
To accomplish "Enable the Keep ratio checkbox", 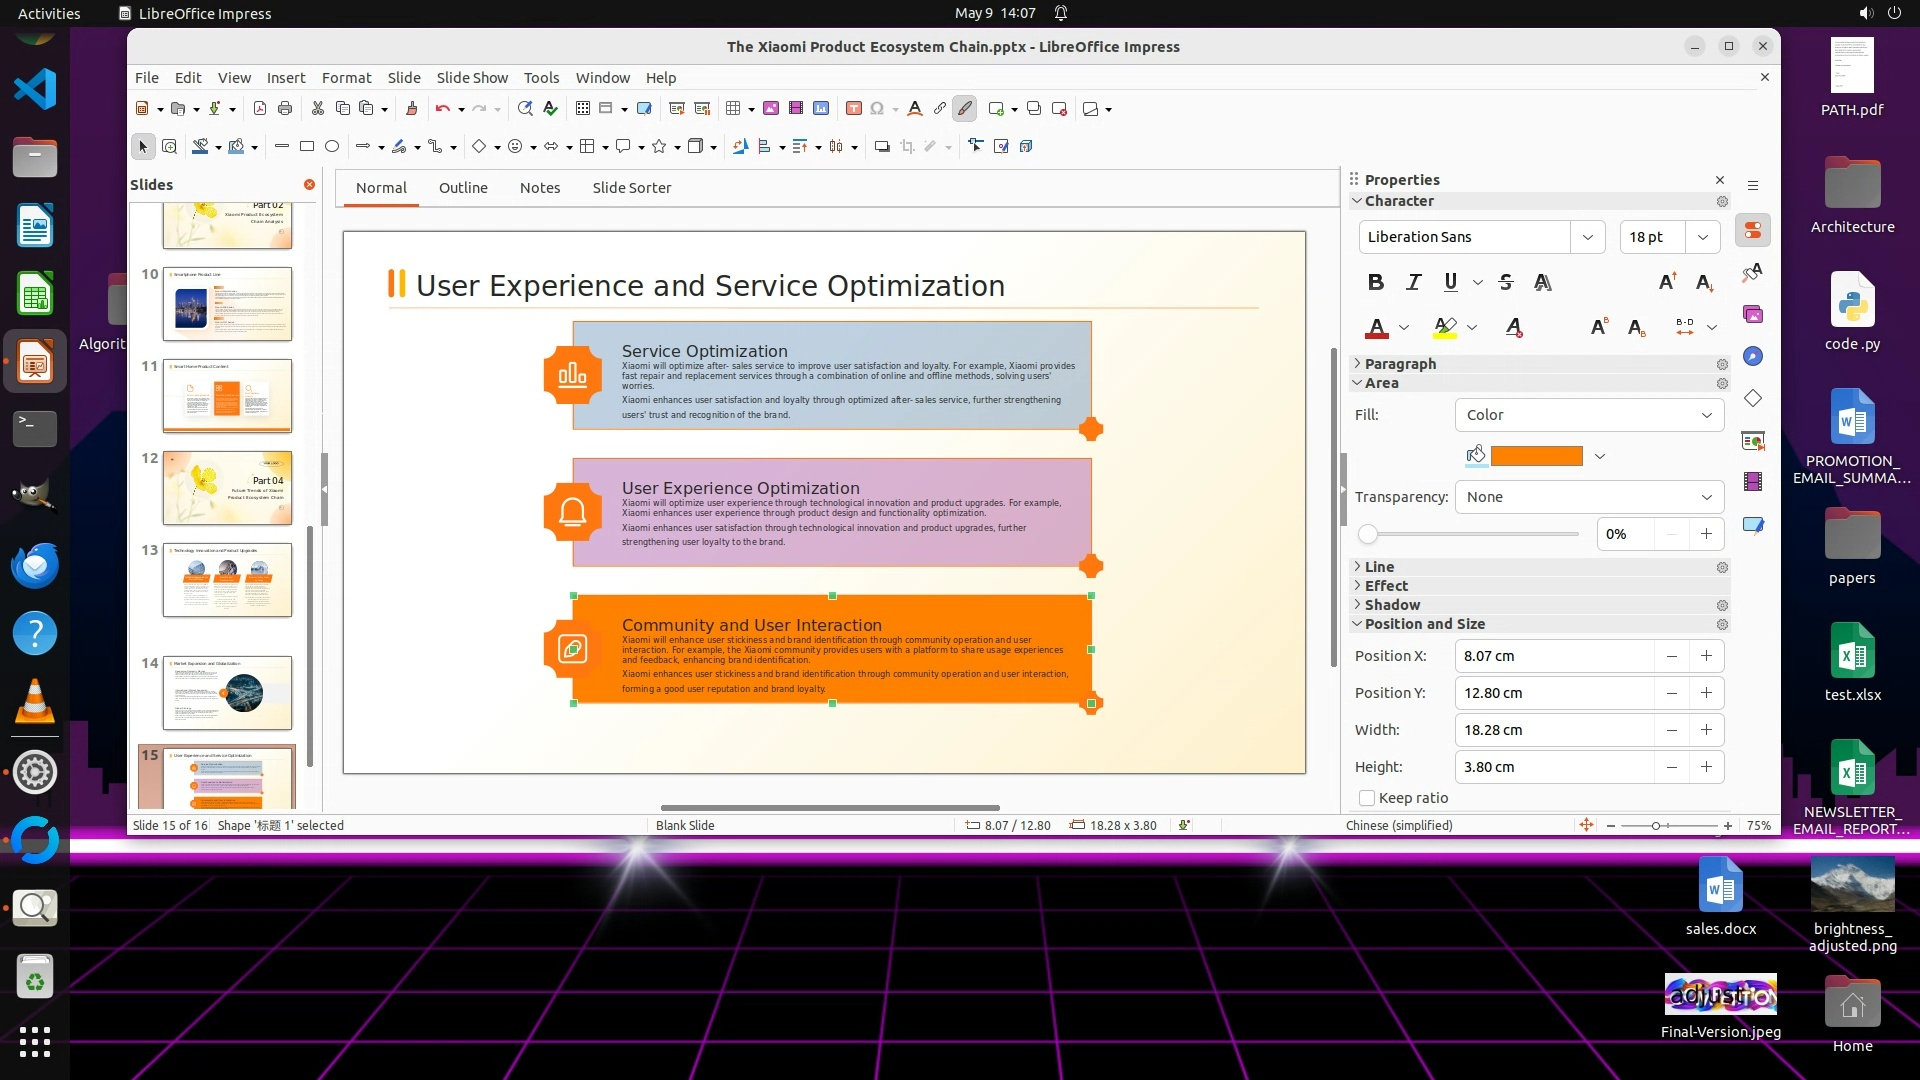I will point(1367,798).
